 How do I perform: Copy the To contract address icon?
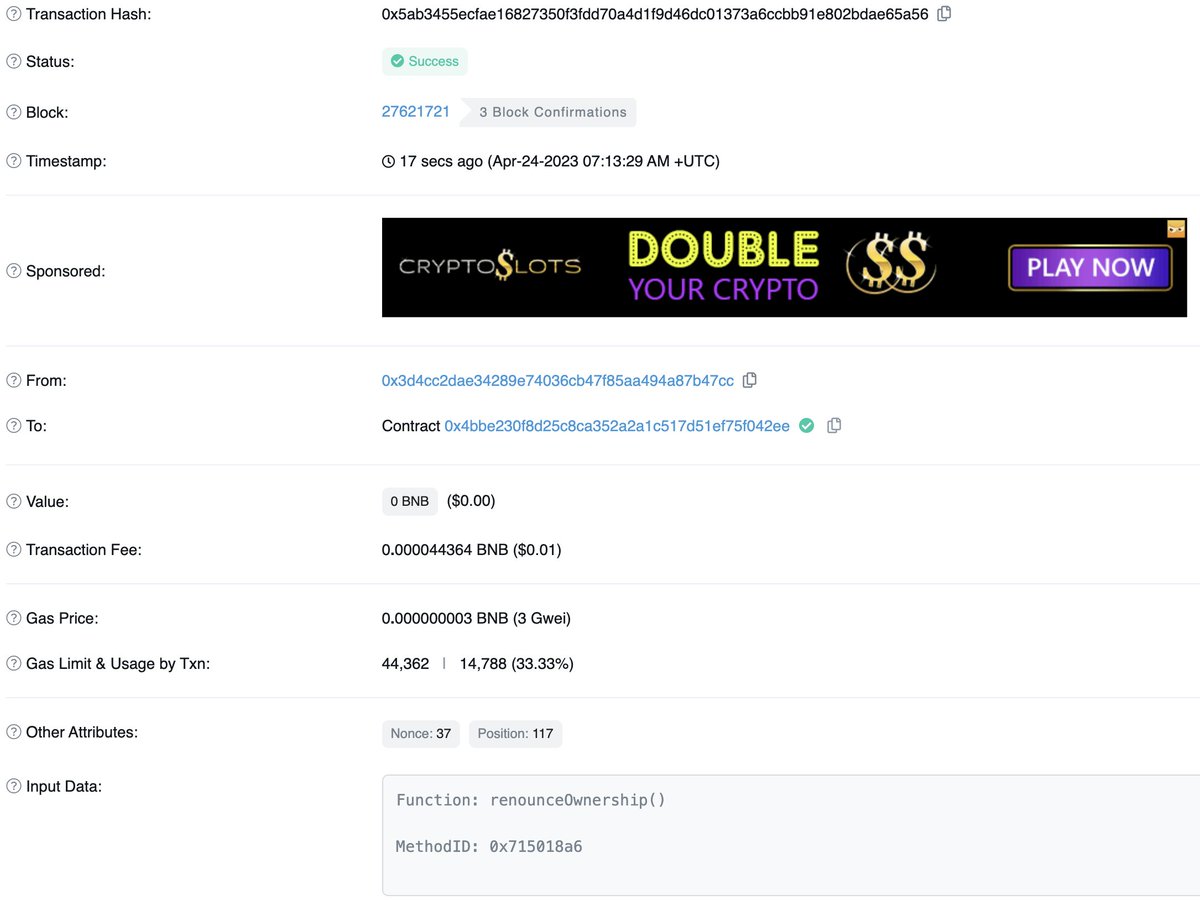coord(834,425)
